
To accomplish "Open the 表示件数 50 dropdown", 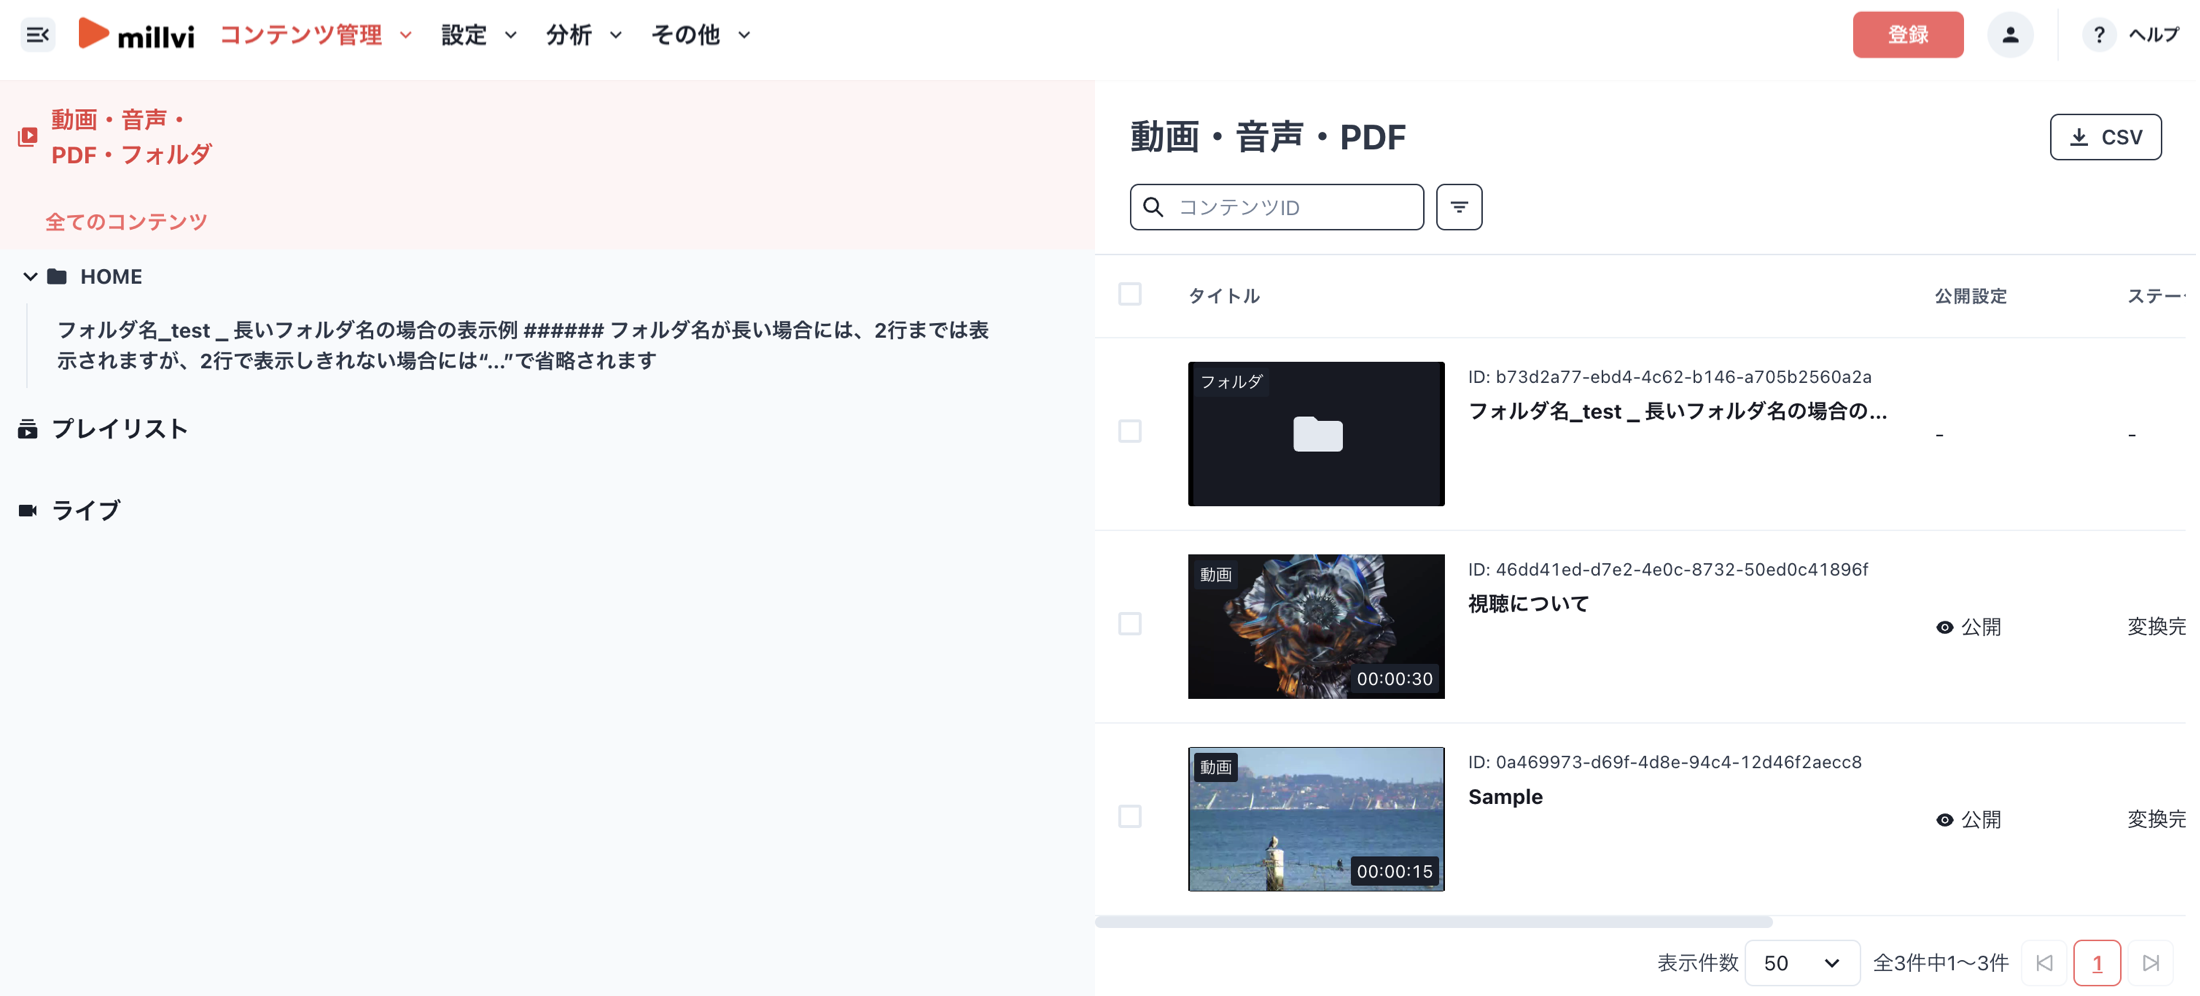I will pyautogui.click(x=1802, y=963).
